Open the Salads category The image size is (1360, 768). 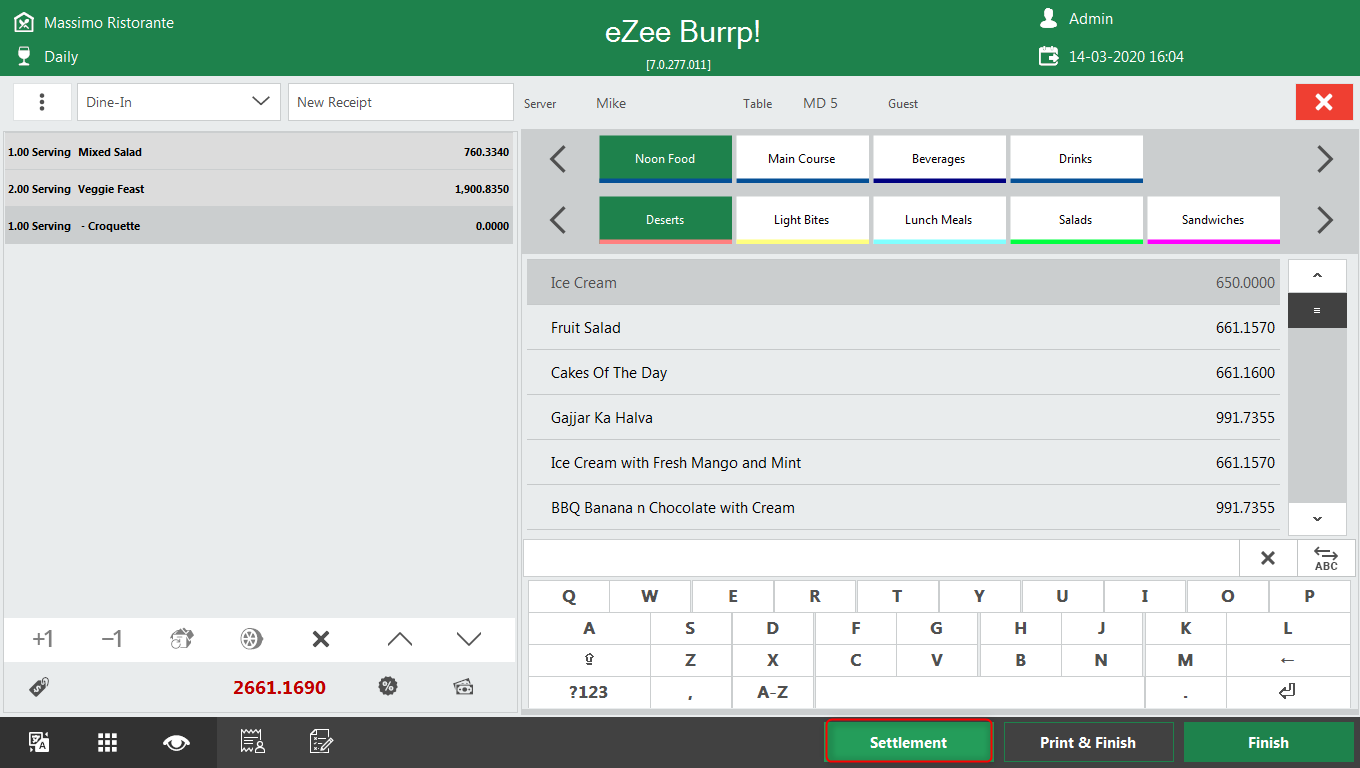(x=1076, y=220)
